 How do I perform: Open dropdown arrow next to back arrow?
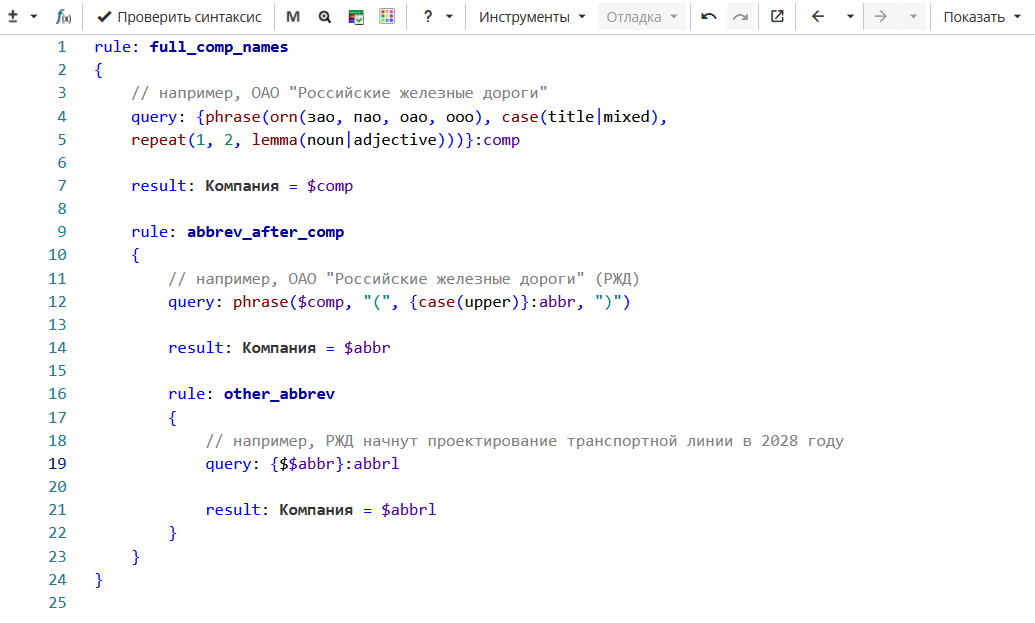tap(850, 17)
